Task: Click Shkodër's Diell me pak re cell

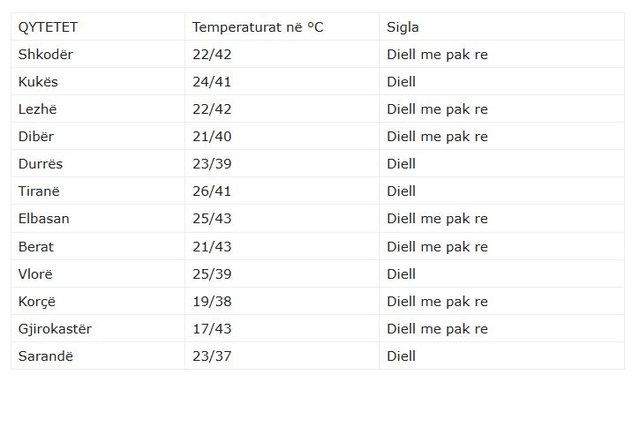Action: pos(437,54)
